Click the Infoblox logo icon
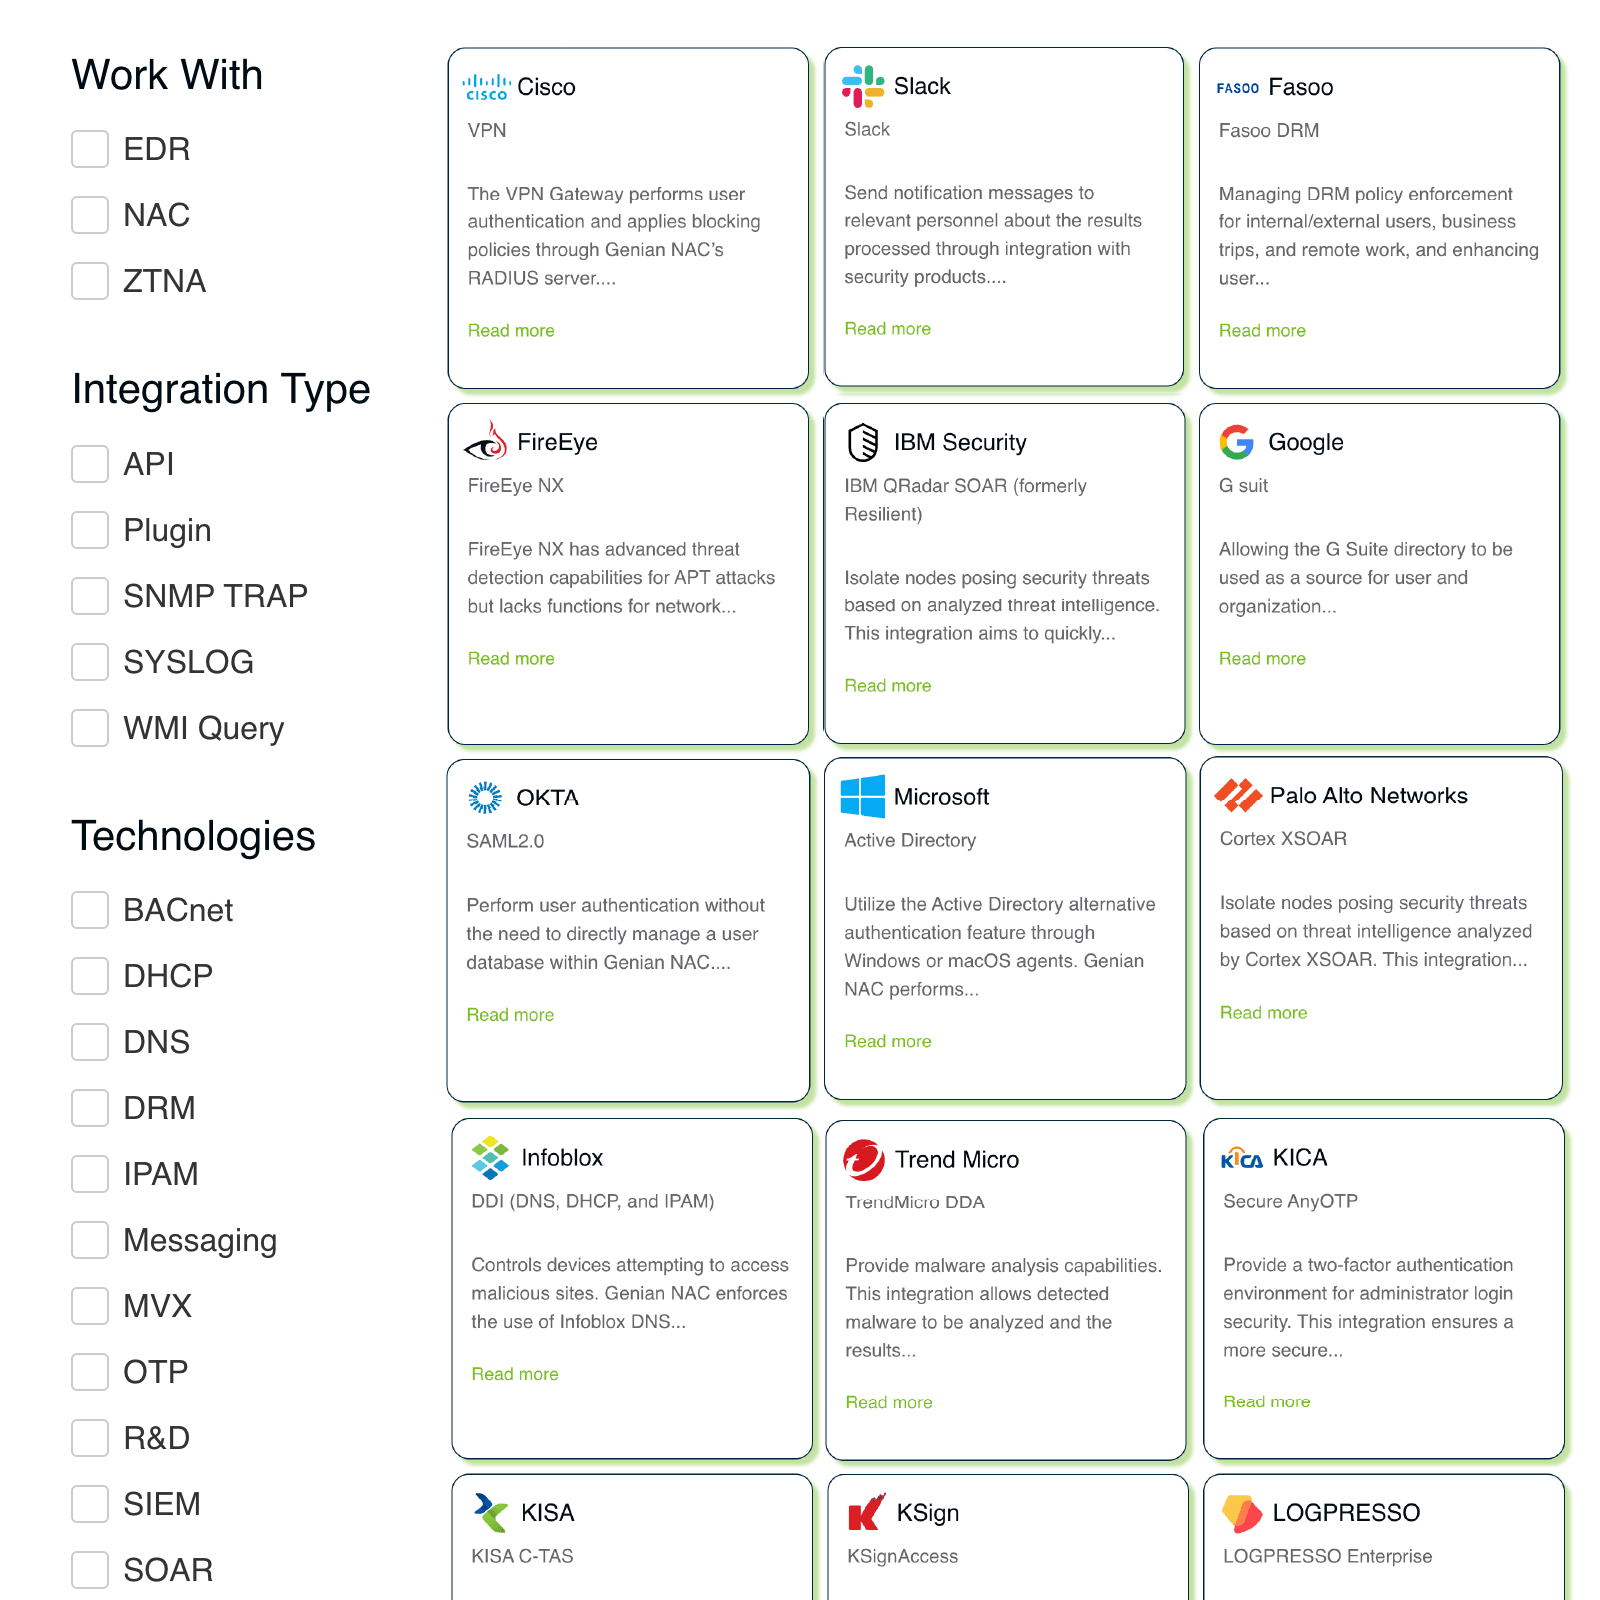The image size is (1600, 1600). pyautogui.click(x=490, y=1157)
